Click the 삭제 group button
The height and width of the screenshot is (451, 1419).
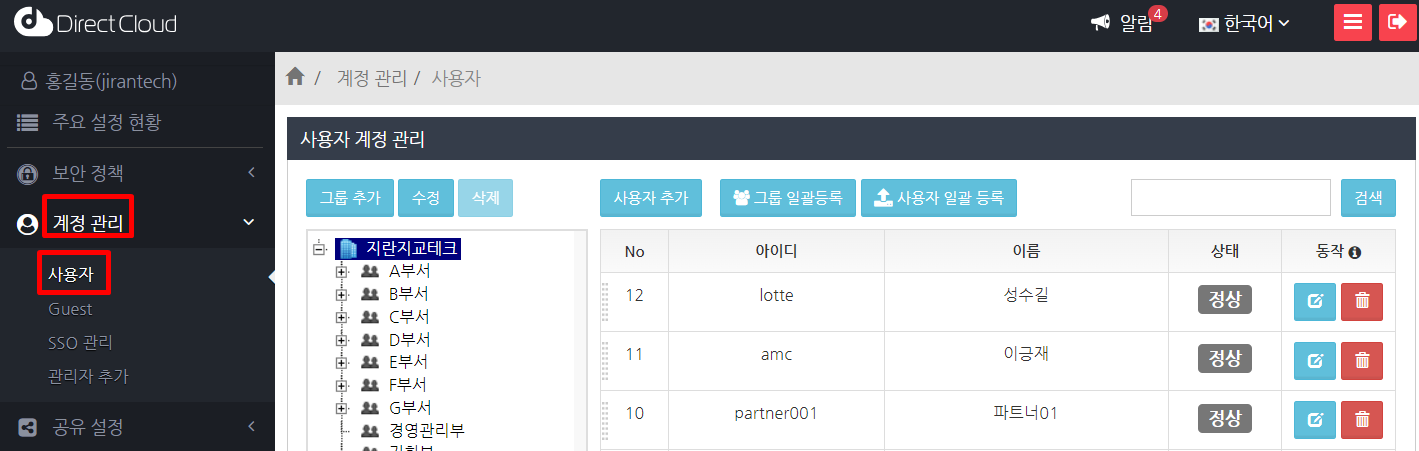coord(485,198)
